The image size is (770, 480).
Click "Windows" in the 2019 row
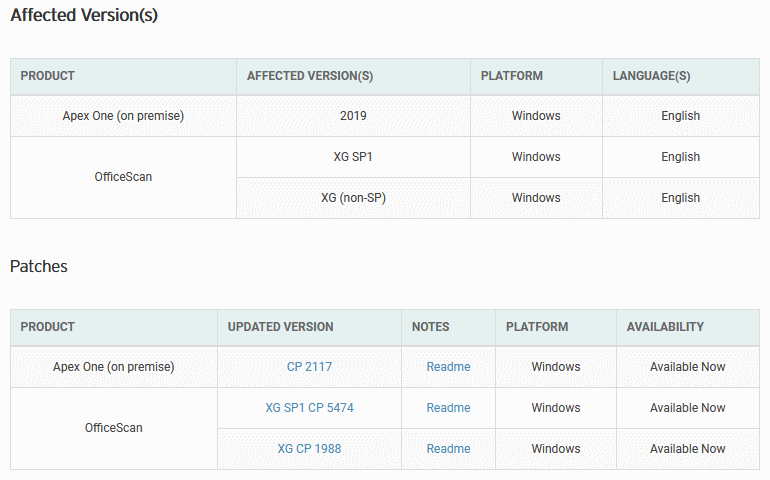[536, 116]
